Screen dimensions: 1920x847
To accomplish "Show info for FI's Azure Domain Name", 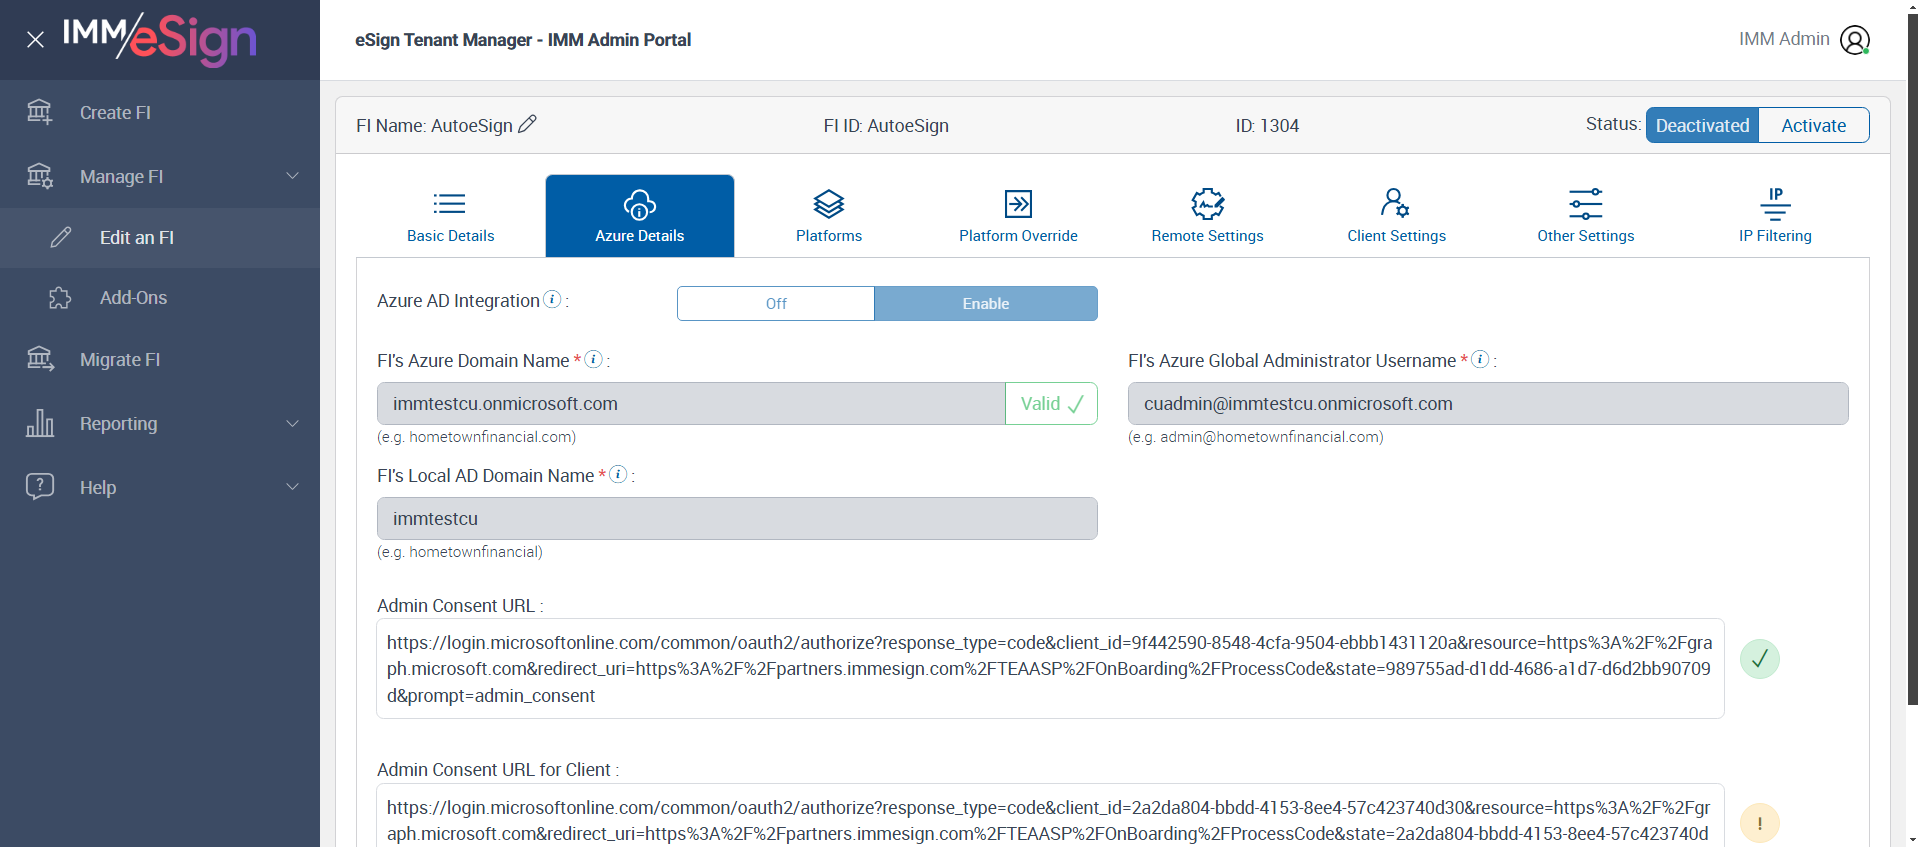I will pos(594,359).
